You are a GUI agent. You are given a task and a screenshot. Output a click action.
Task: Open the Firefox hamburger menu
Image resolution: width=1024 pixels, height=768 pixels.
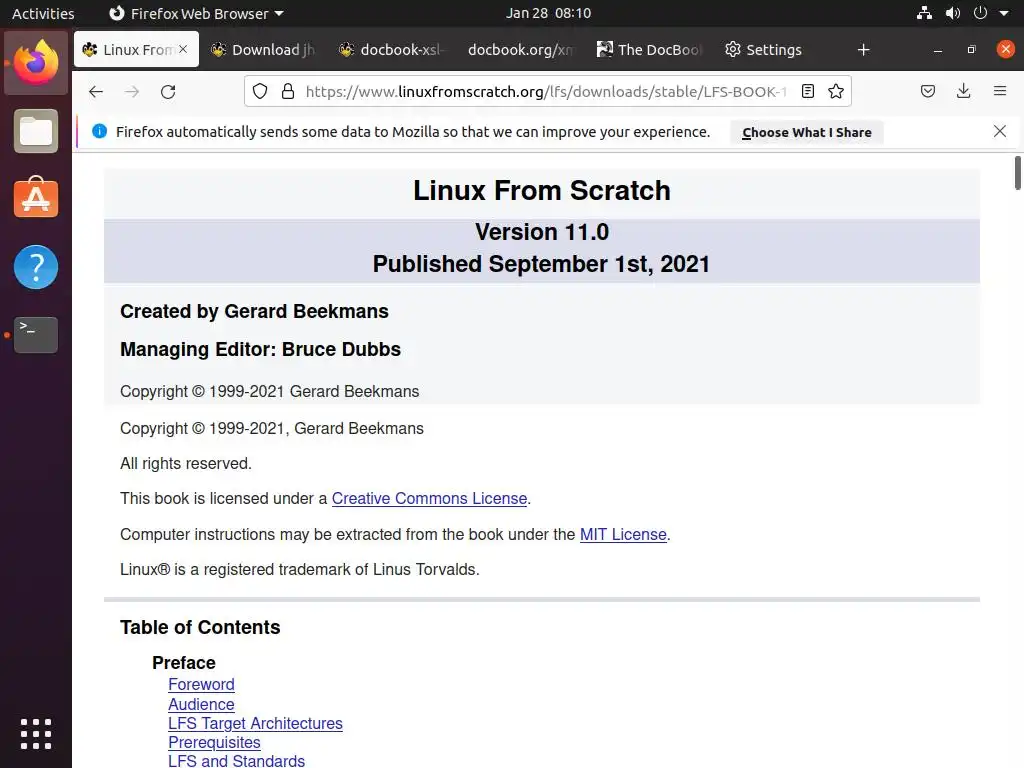click(x=999, y=91)
